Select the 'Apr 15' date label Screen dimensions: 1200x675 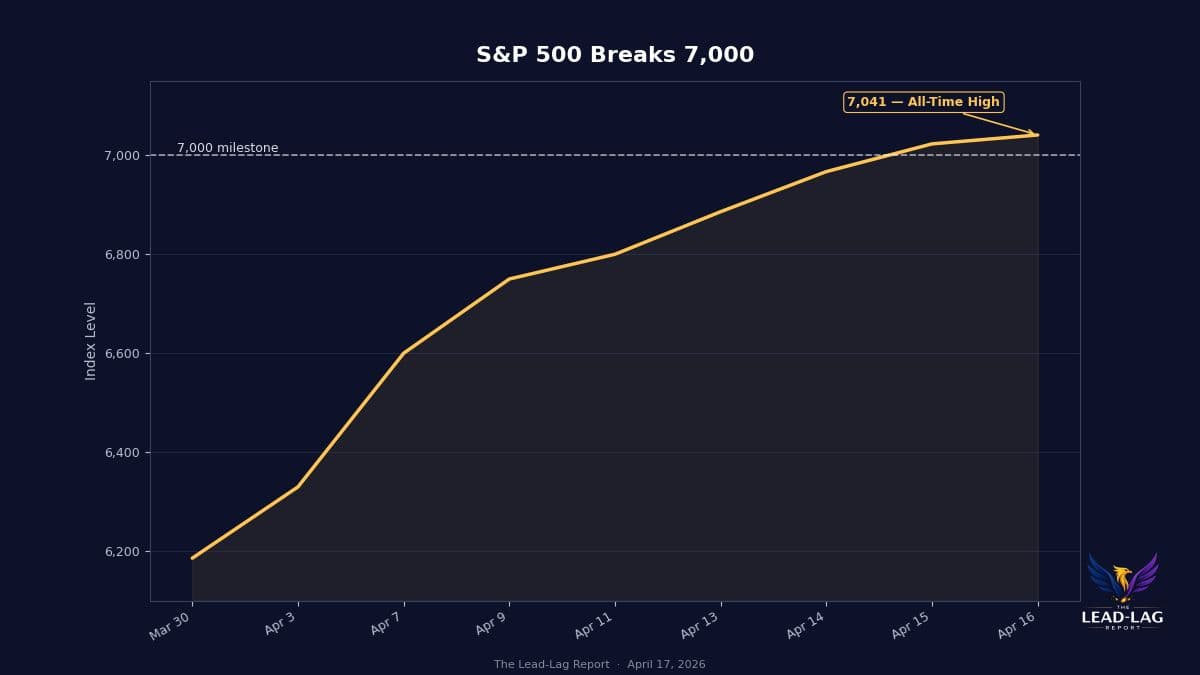(912, 625)
